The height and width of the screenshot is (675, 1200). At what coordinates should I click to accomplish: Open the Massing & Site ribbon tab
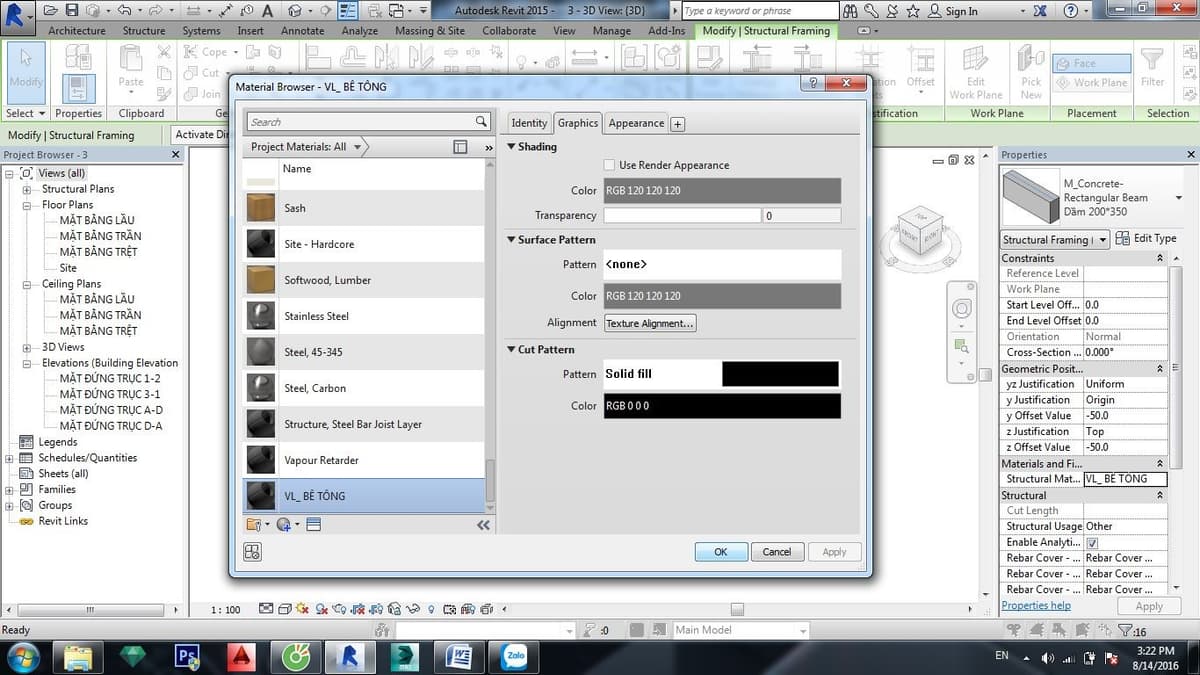430,31
